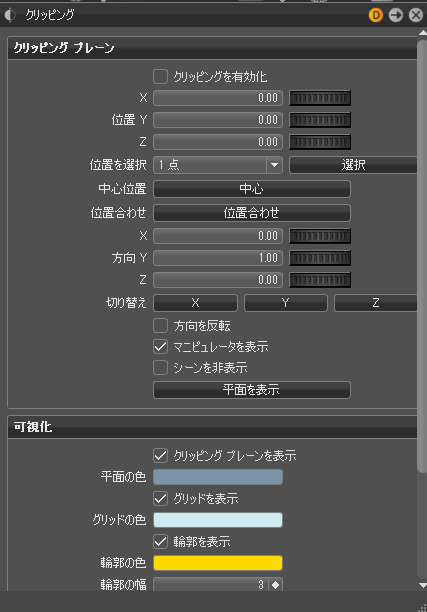Screen dimensions: 427x612
Task: Click the scrollbar down arrow
Action: [x=422, y=585]
